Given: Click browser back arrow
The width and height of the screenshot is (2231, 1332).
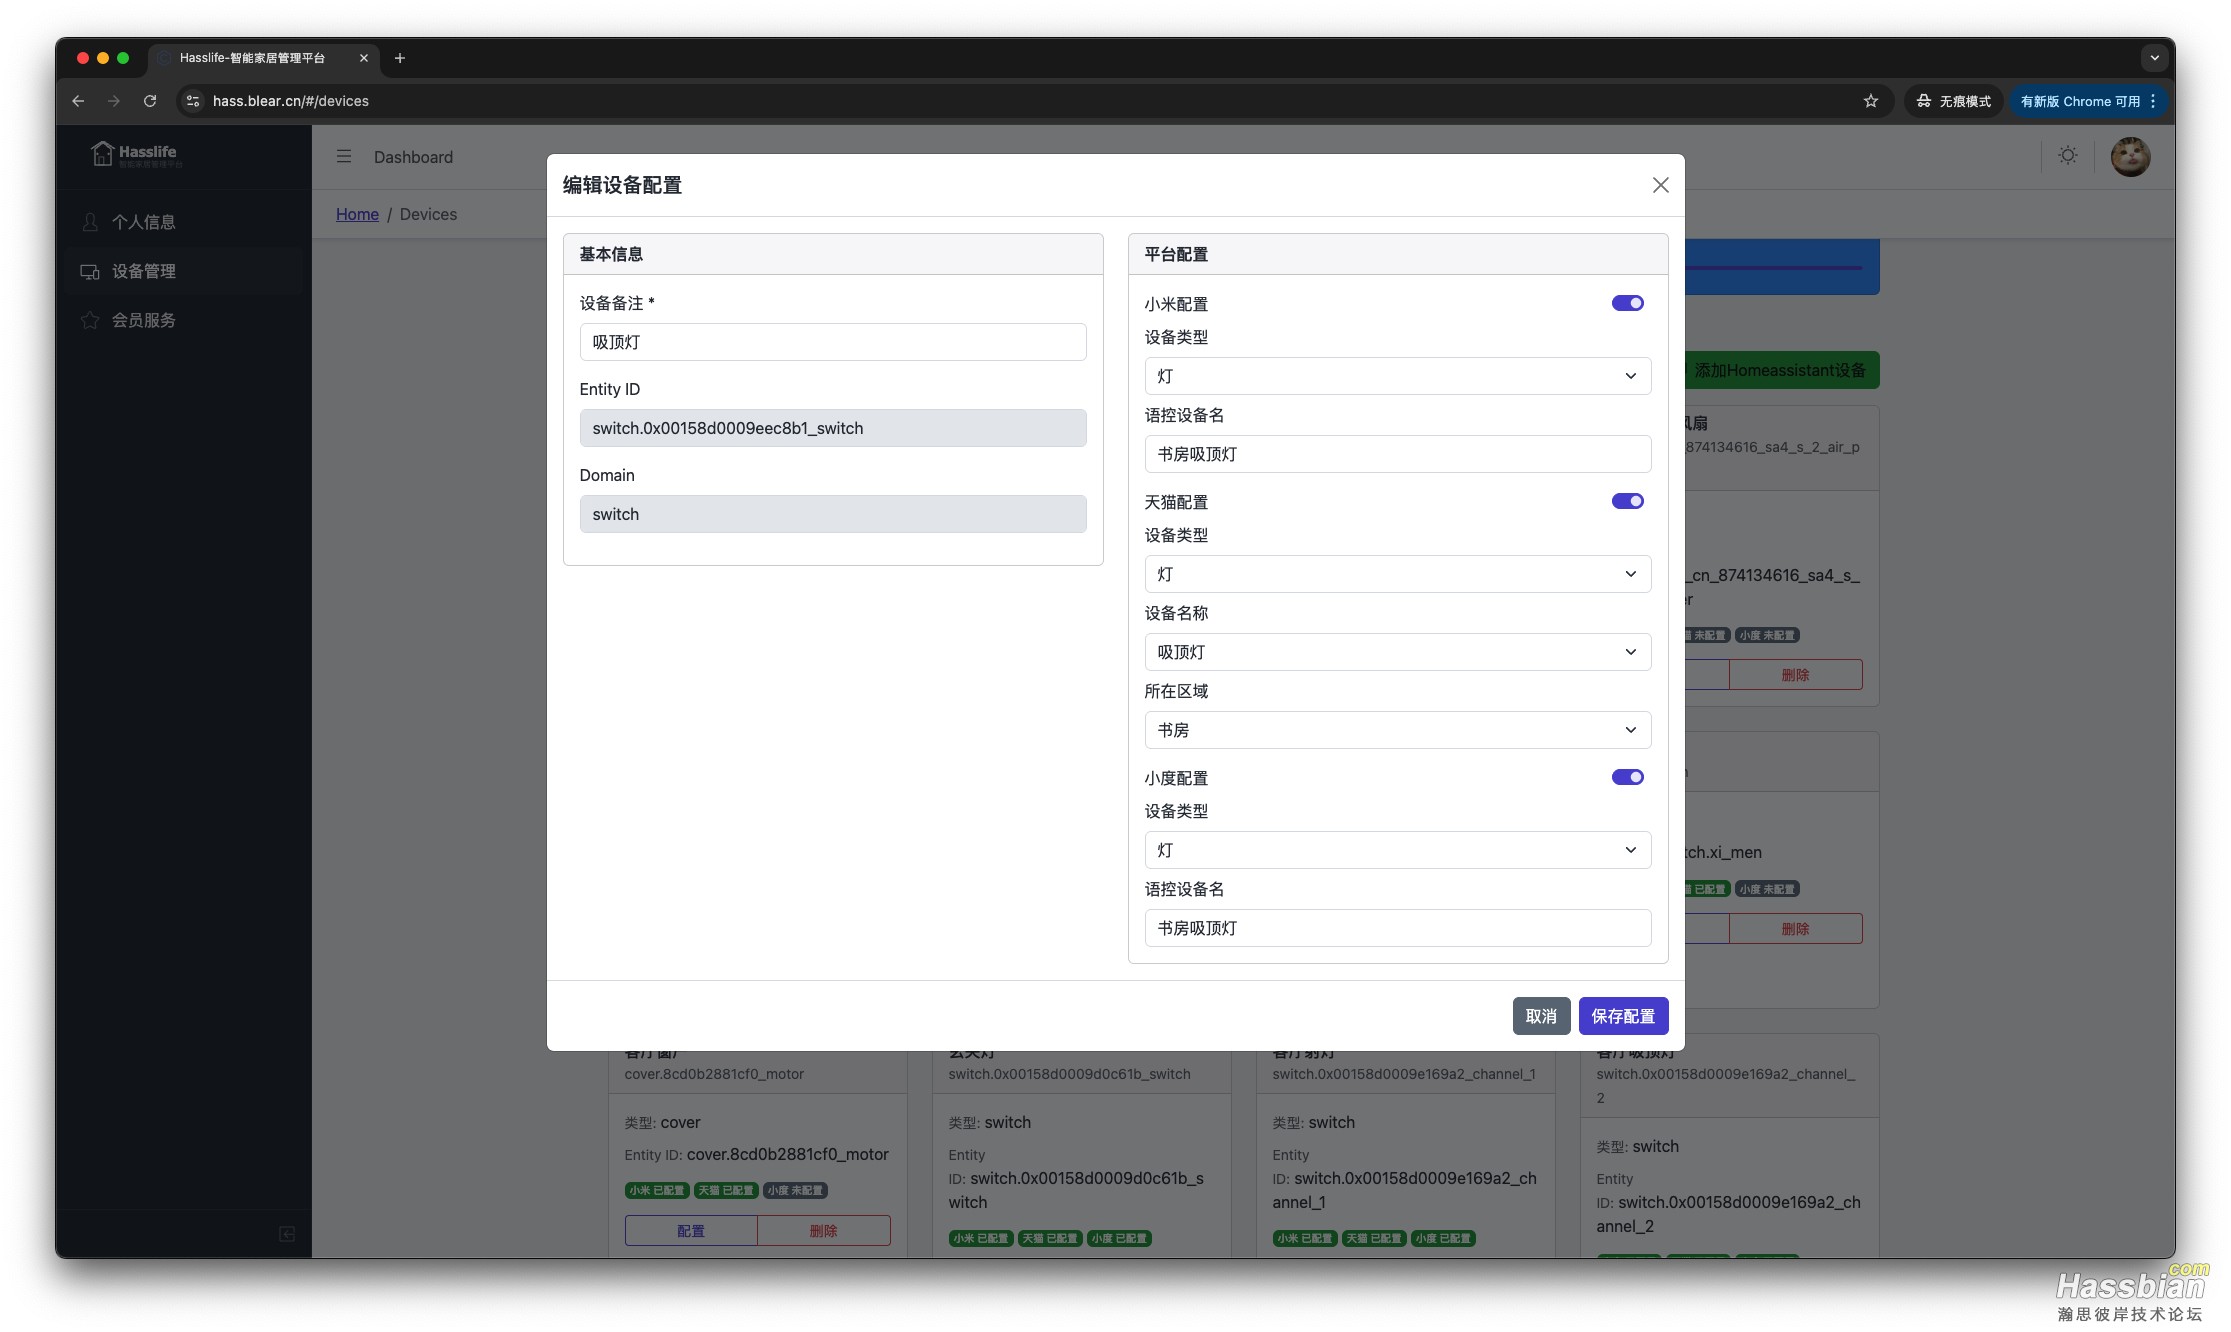Looking at the screenshot, I should 78,101.
